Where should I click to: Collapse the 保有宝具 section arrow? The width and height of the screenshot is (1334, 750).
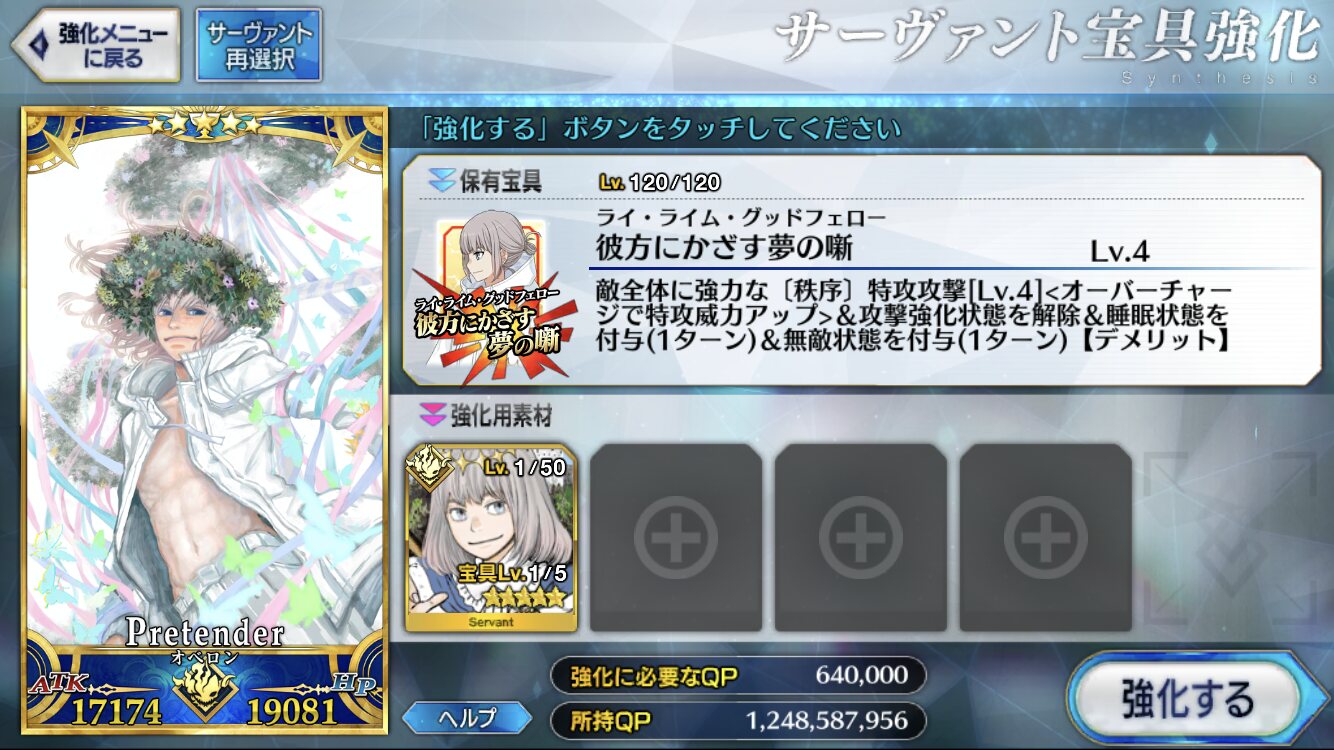[441, 181]
